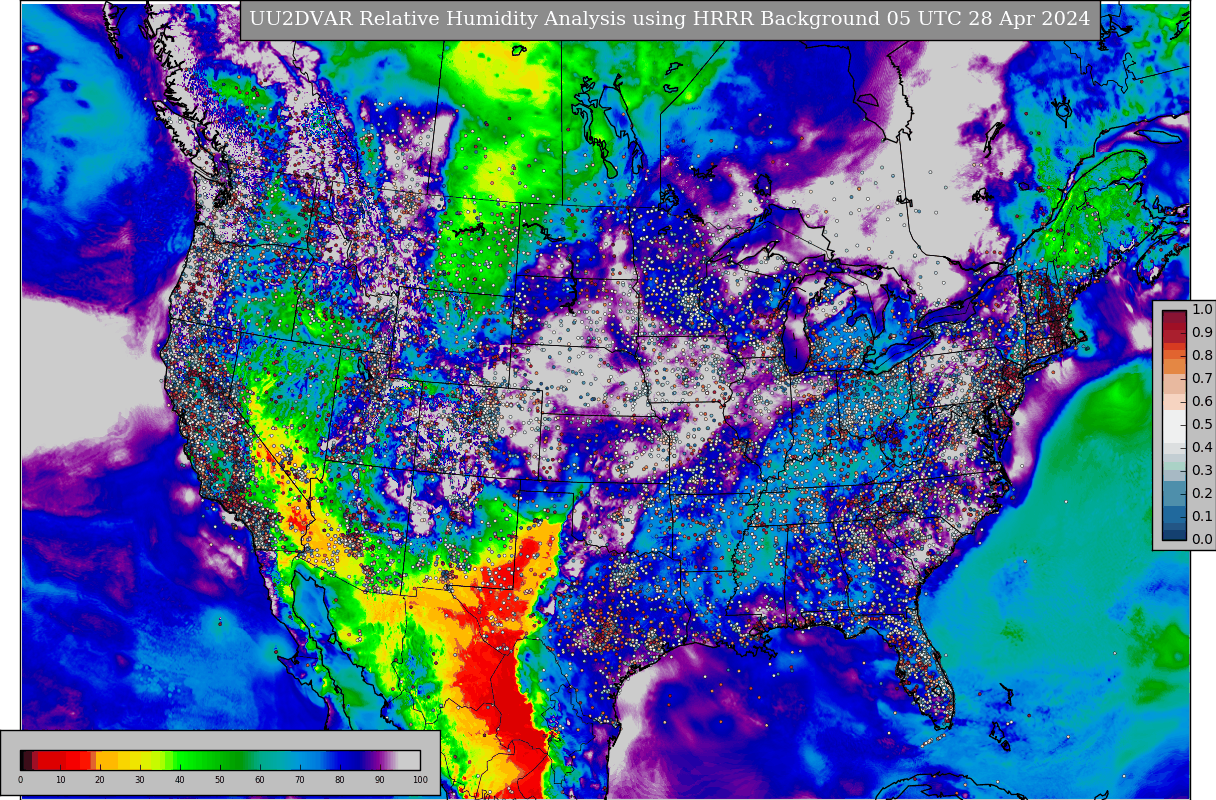Click the "30" label on the bottom humidity scale
The image size is (1216, 800).
click(x=140, y=780)
